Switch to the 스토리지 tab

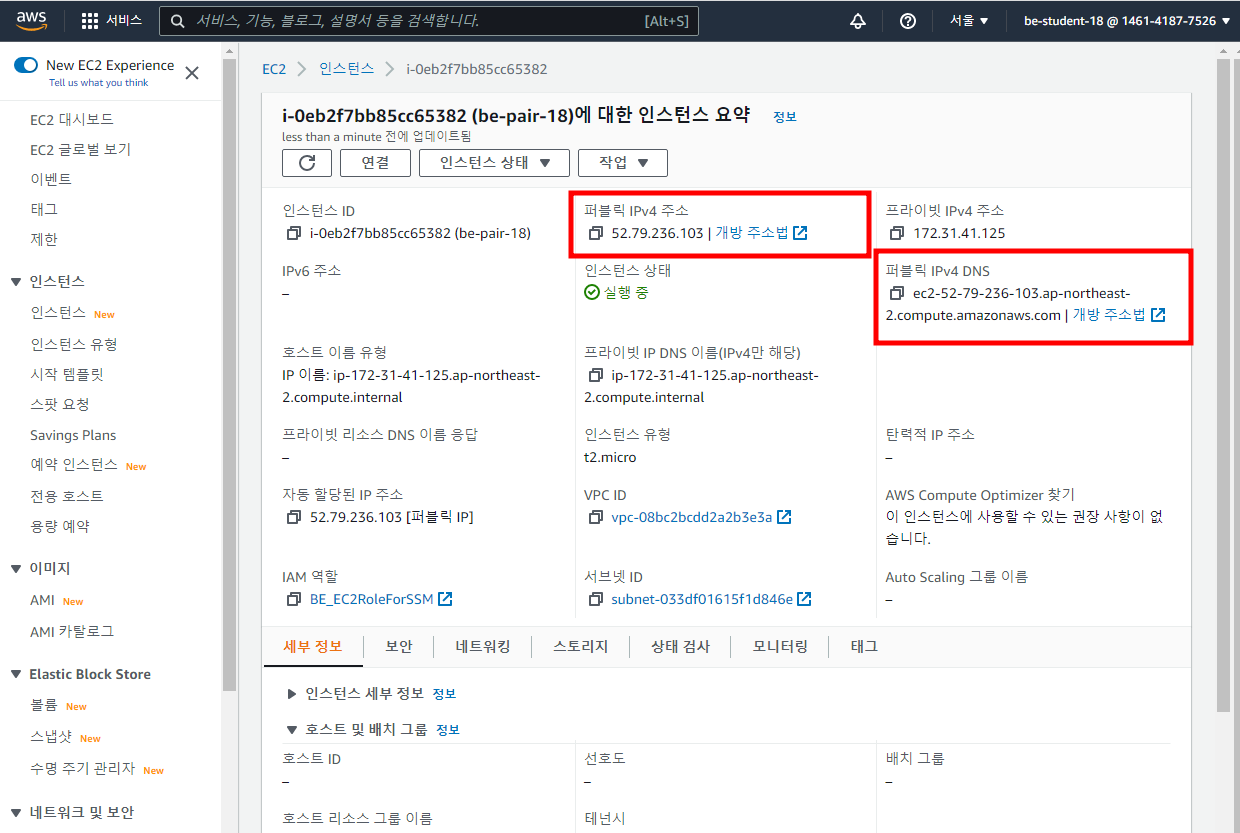(581, 647)
